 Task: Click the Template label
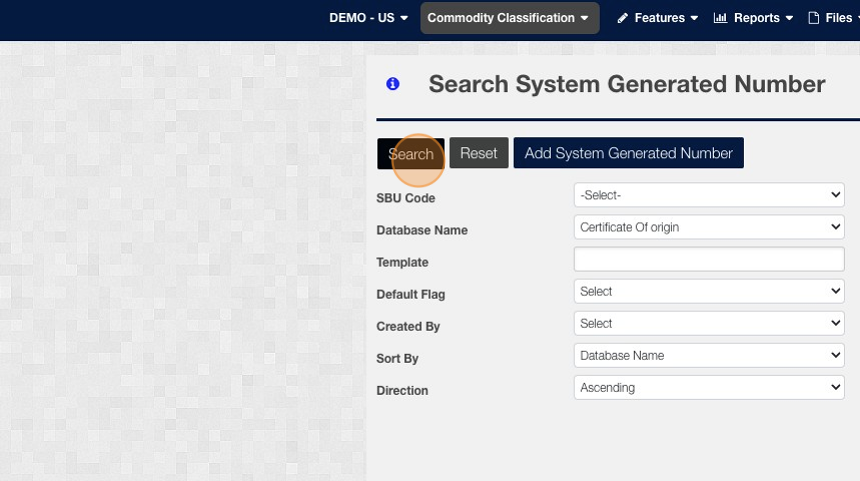pyautogui.click(x=402, y=262)
